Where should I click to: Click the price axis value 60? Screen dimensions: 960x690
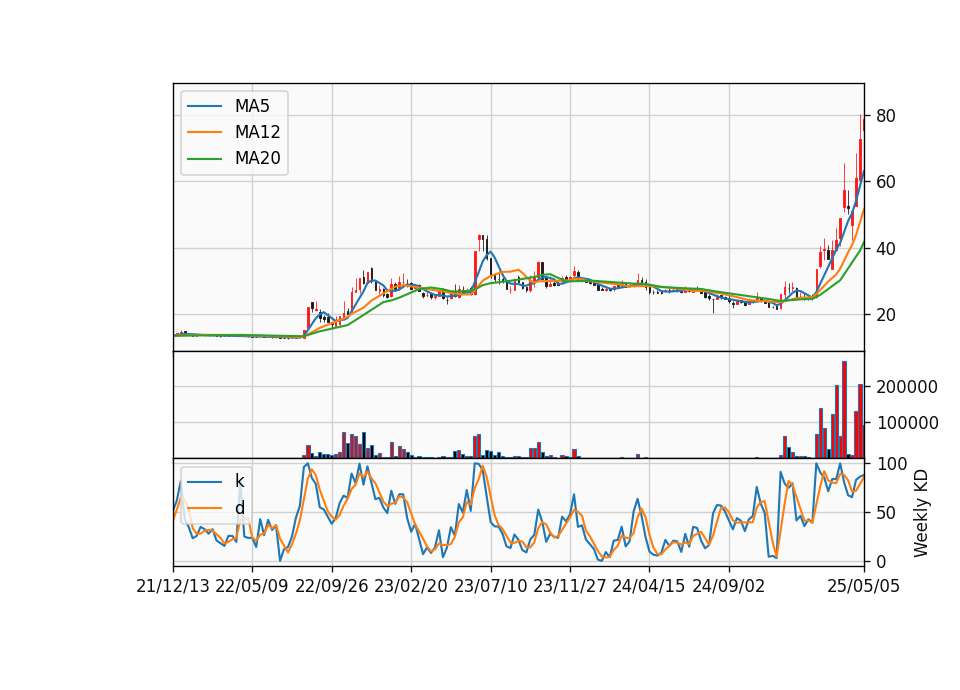click(886, 182)
